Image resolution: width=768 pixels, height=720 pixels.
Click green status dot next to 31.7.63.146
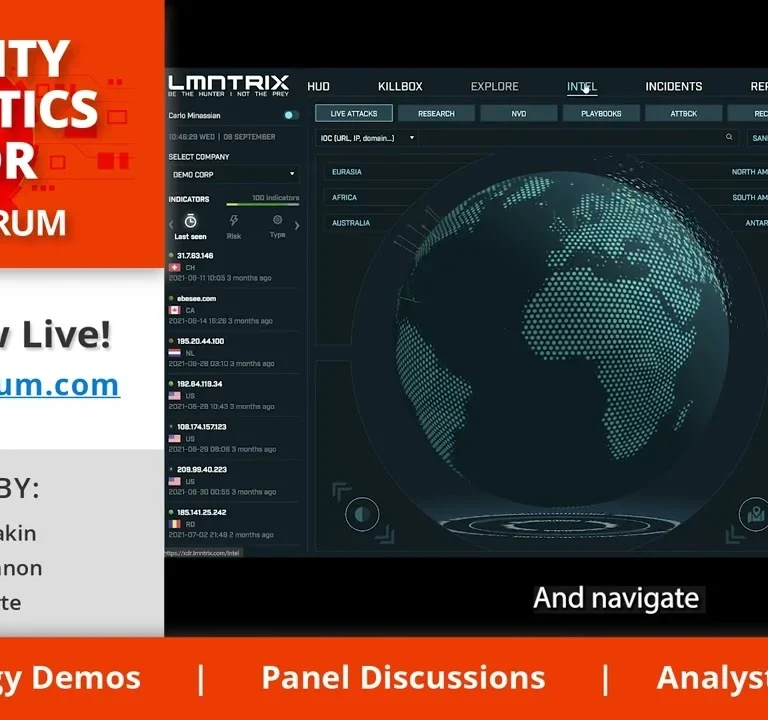(x=171, y=255)
